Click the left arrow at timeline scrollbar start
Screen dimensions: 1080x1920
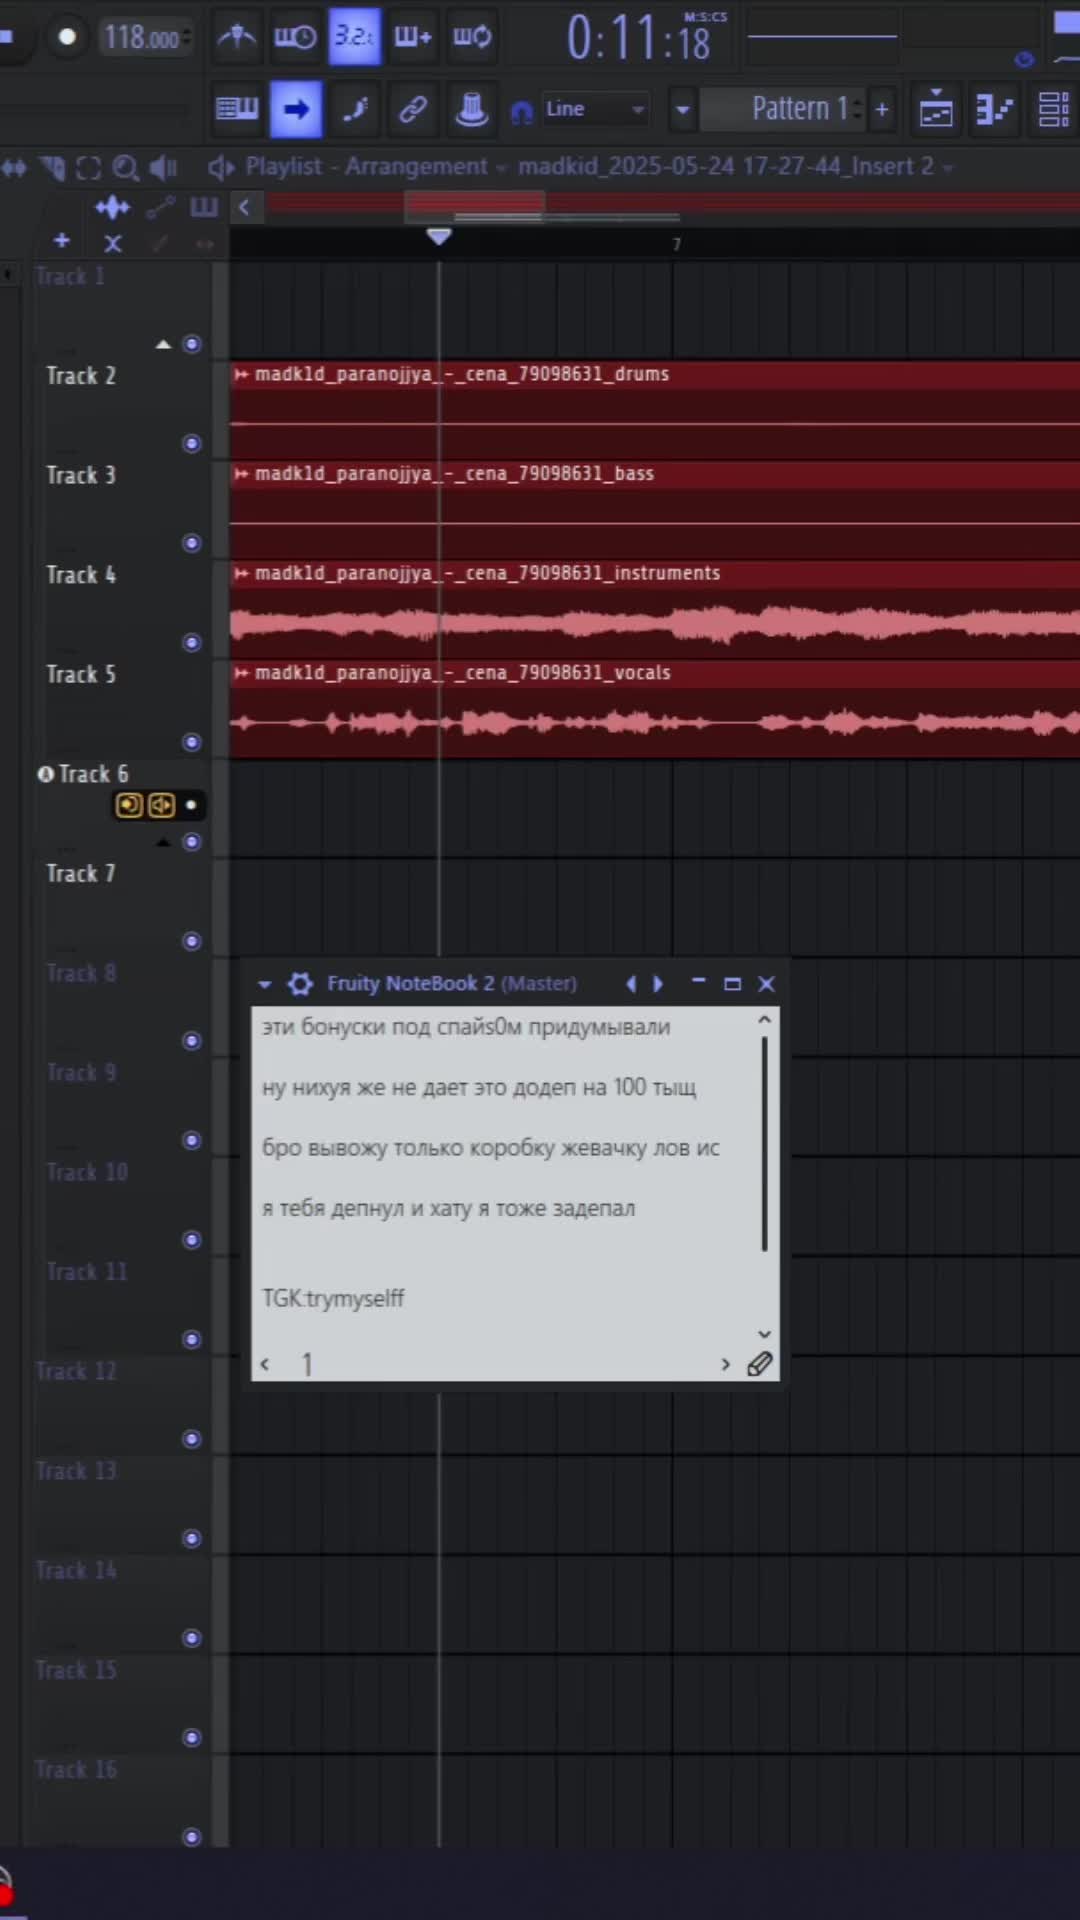(x=244, y=207)
